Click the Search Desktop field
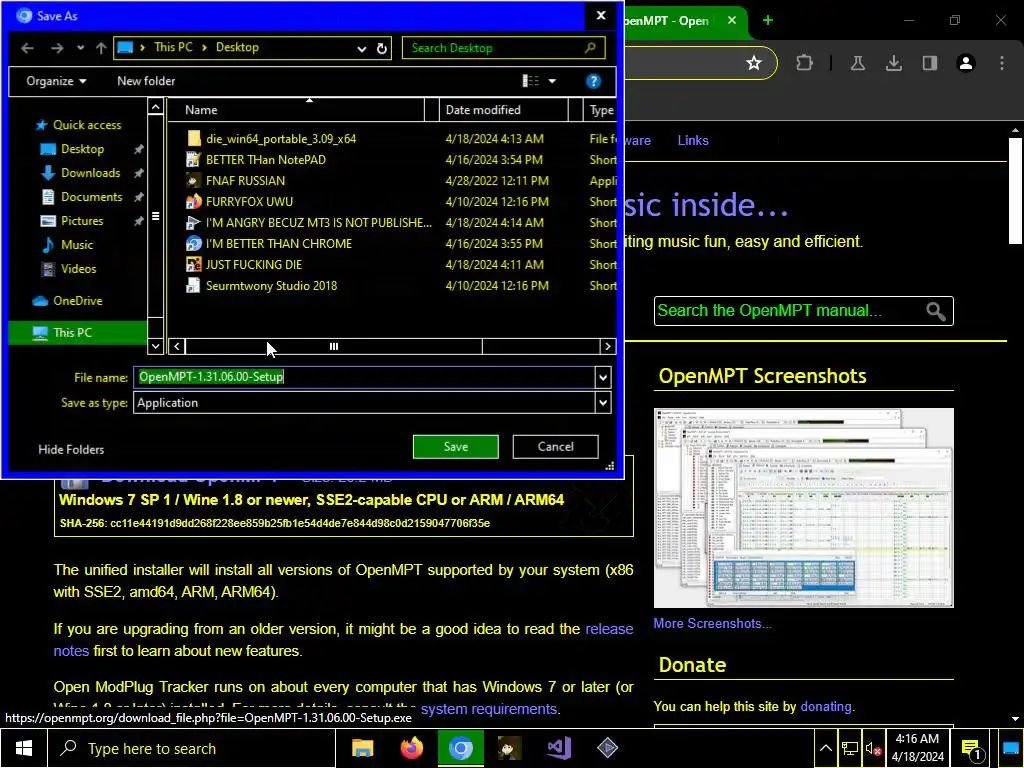Screen dimensions: 1024x768 (x=503, y=48)
